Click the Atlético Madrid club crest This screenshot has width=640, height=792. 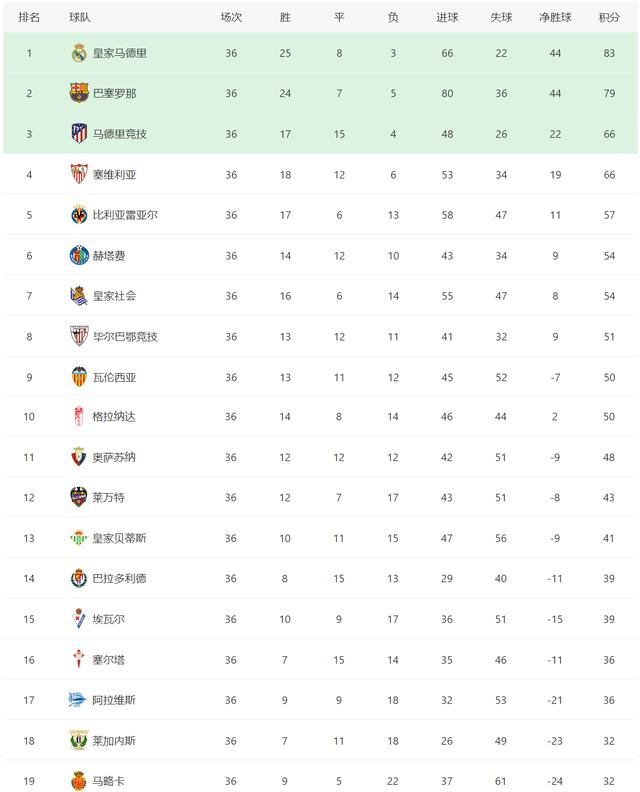point(79,134)
